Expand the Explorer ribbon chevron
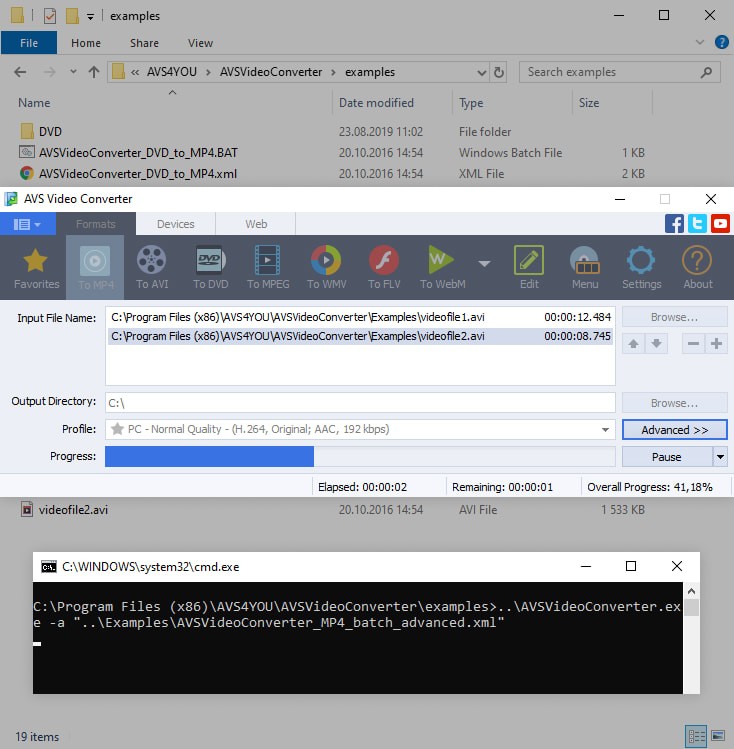 pyautogui.click(x=700, y=43)
